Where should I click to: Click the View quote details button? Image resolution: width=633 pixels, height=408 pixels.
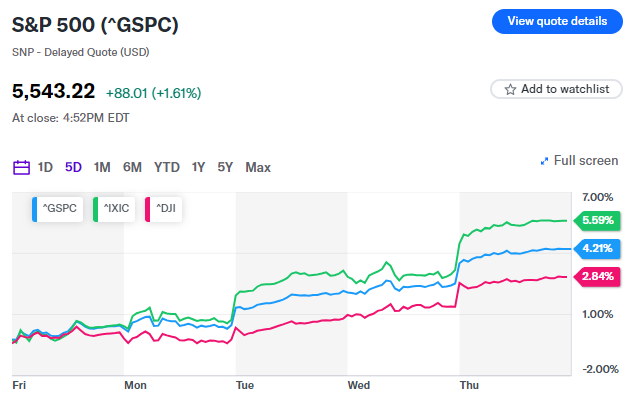coord(557,21)
